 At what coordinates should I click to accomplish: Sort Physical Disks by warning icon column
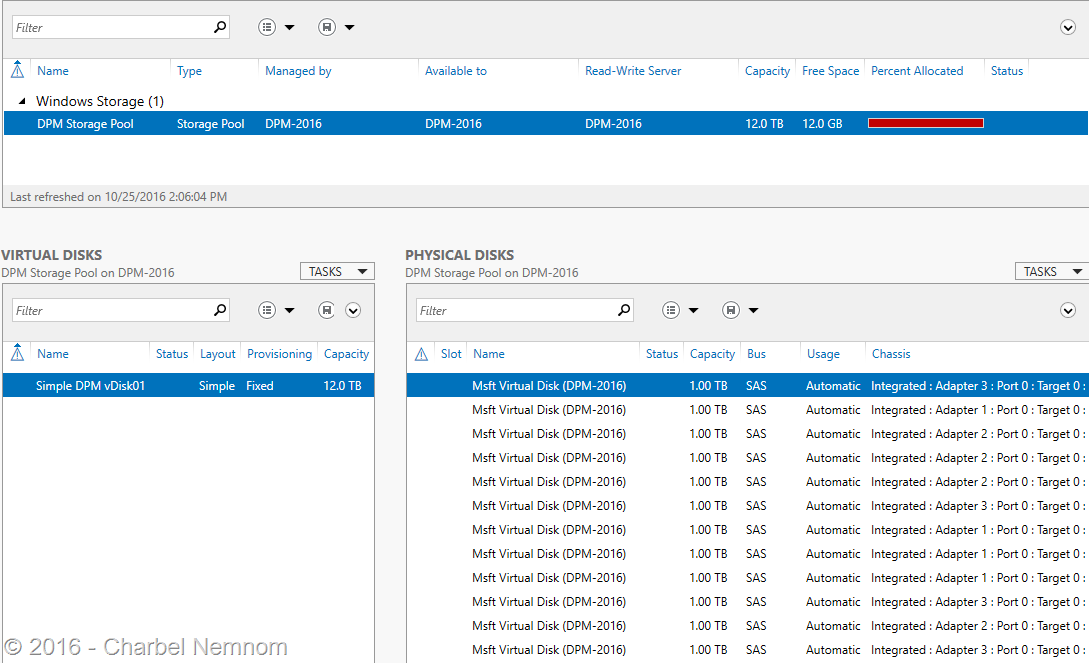coord(421,354)
